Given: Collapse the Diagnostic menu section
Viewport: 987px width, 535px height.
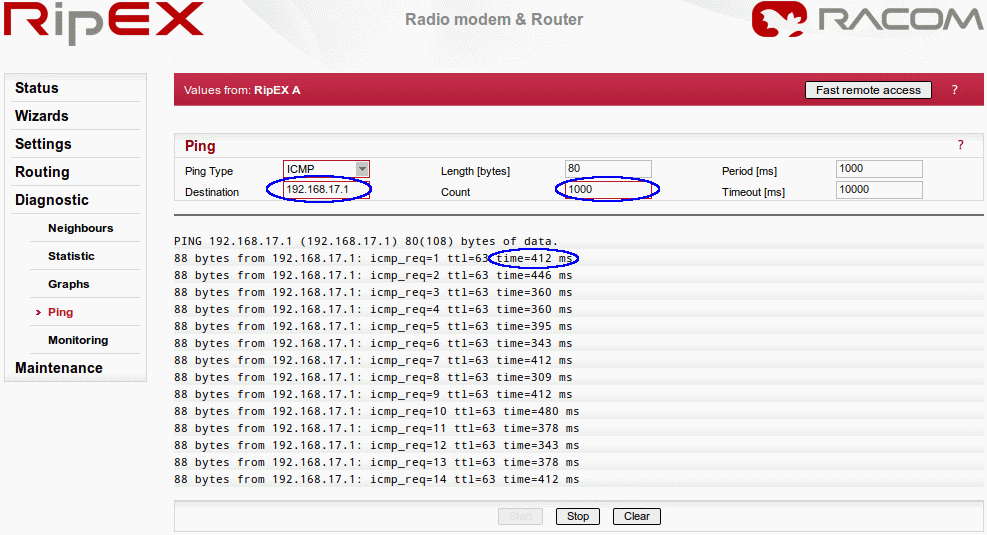Looking at the screenshot, I should tap(52, 200).
